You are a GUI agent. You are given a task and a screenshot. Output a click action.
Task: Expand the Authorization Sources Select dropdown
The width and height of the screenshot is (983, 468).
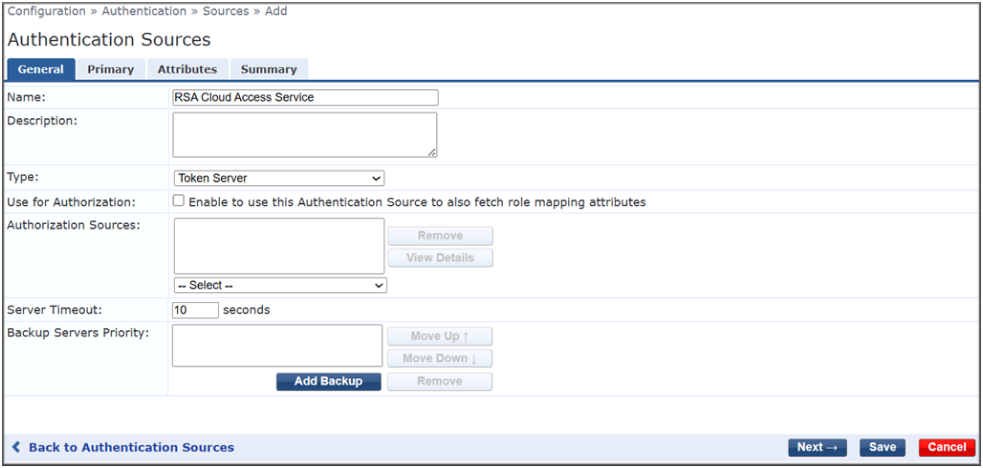pyautogui.click(x=280, y=285)
